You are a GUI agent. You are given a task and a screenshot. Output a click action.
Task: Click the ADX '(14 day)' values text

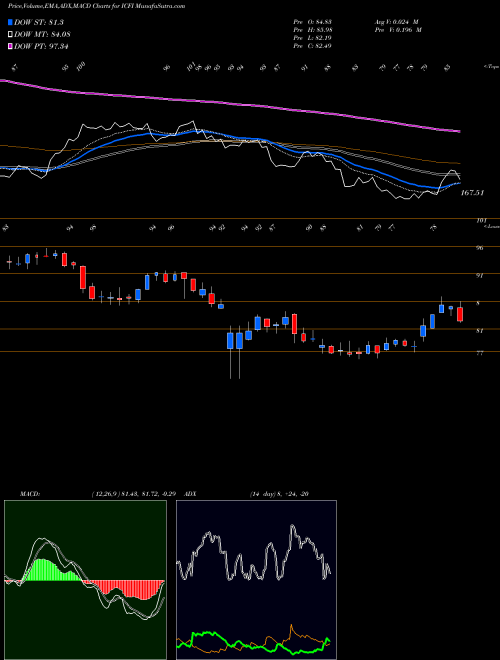(x=279, y=493)
